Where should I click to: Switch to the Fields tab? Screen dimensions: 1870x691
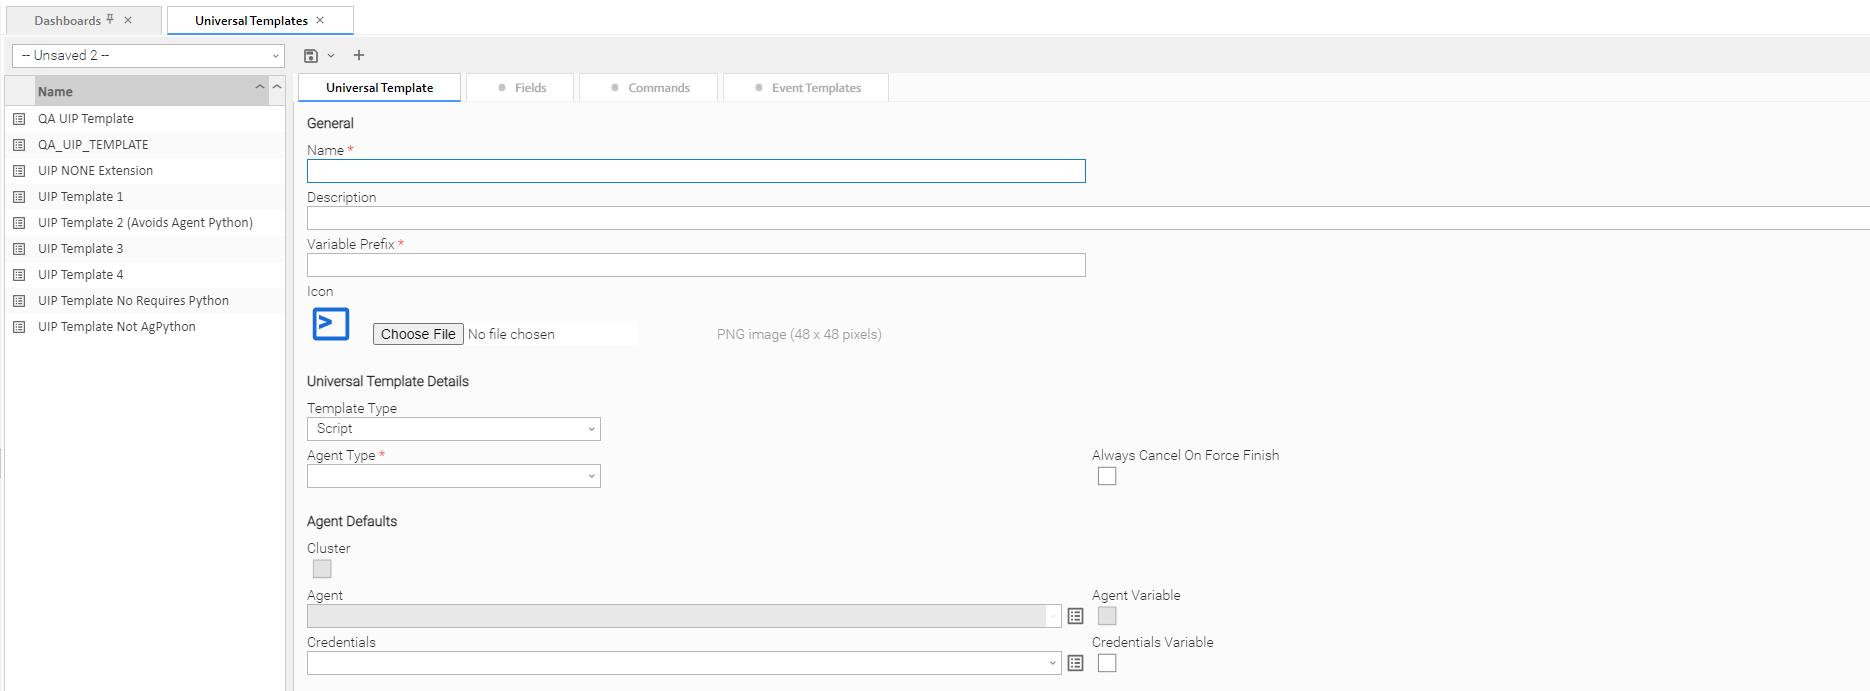point(521,88)
